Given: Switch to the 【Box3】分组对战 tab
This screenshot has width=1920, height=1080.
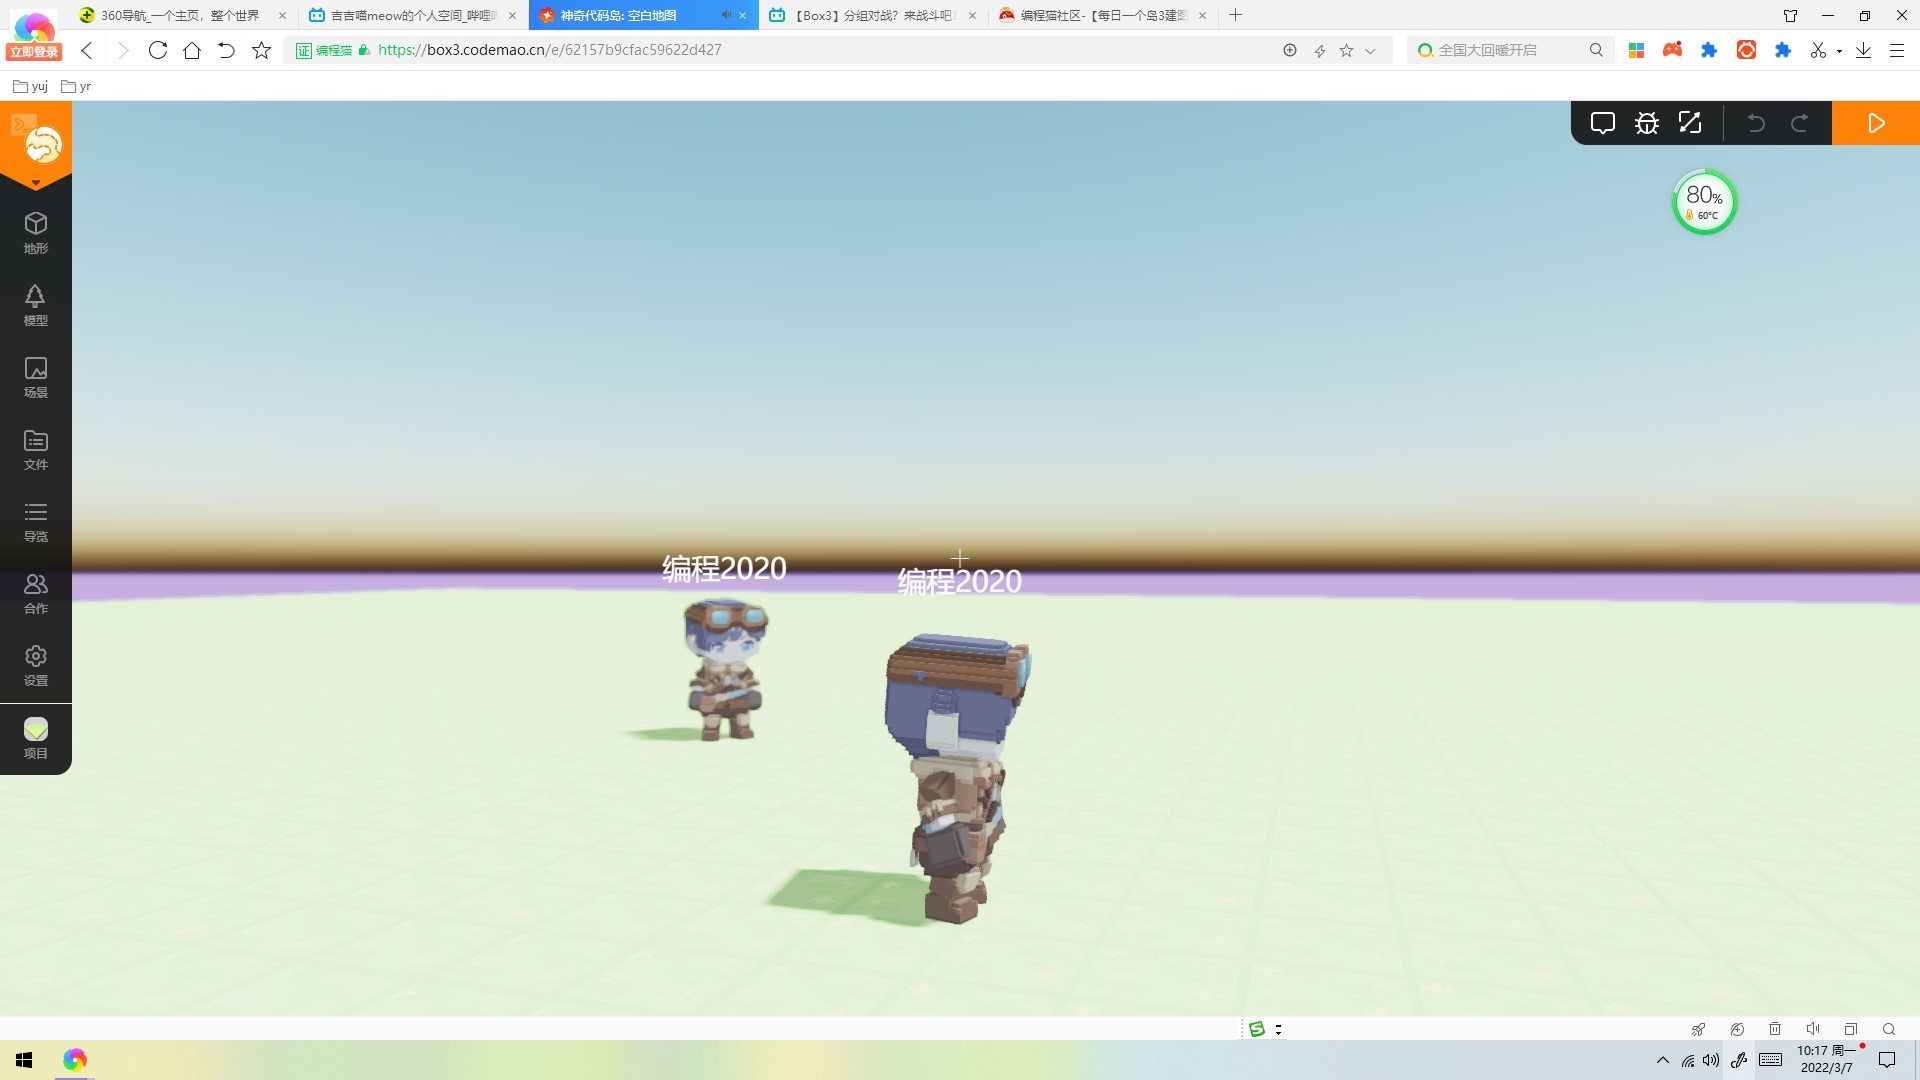Looking at the screenshot, I should pyautogui.click(x=874, y=15).
